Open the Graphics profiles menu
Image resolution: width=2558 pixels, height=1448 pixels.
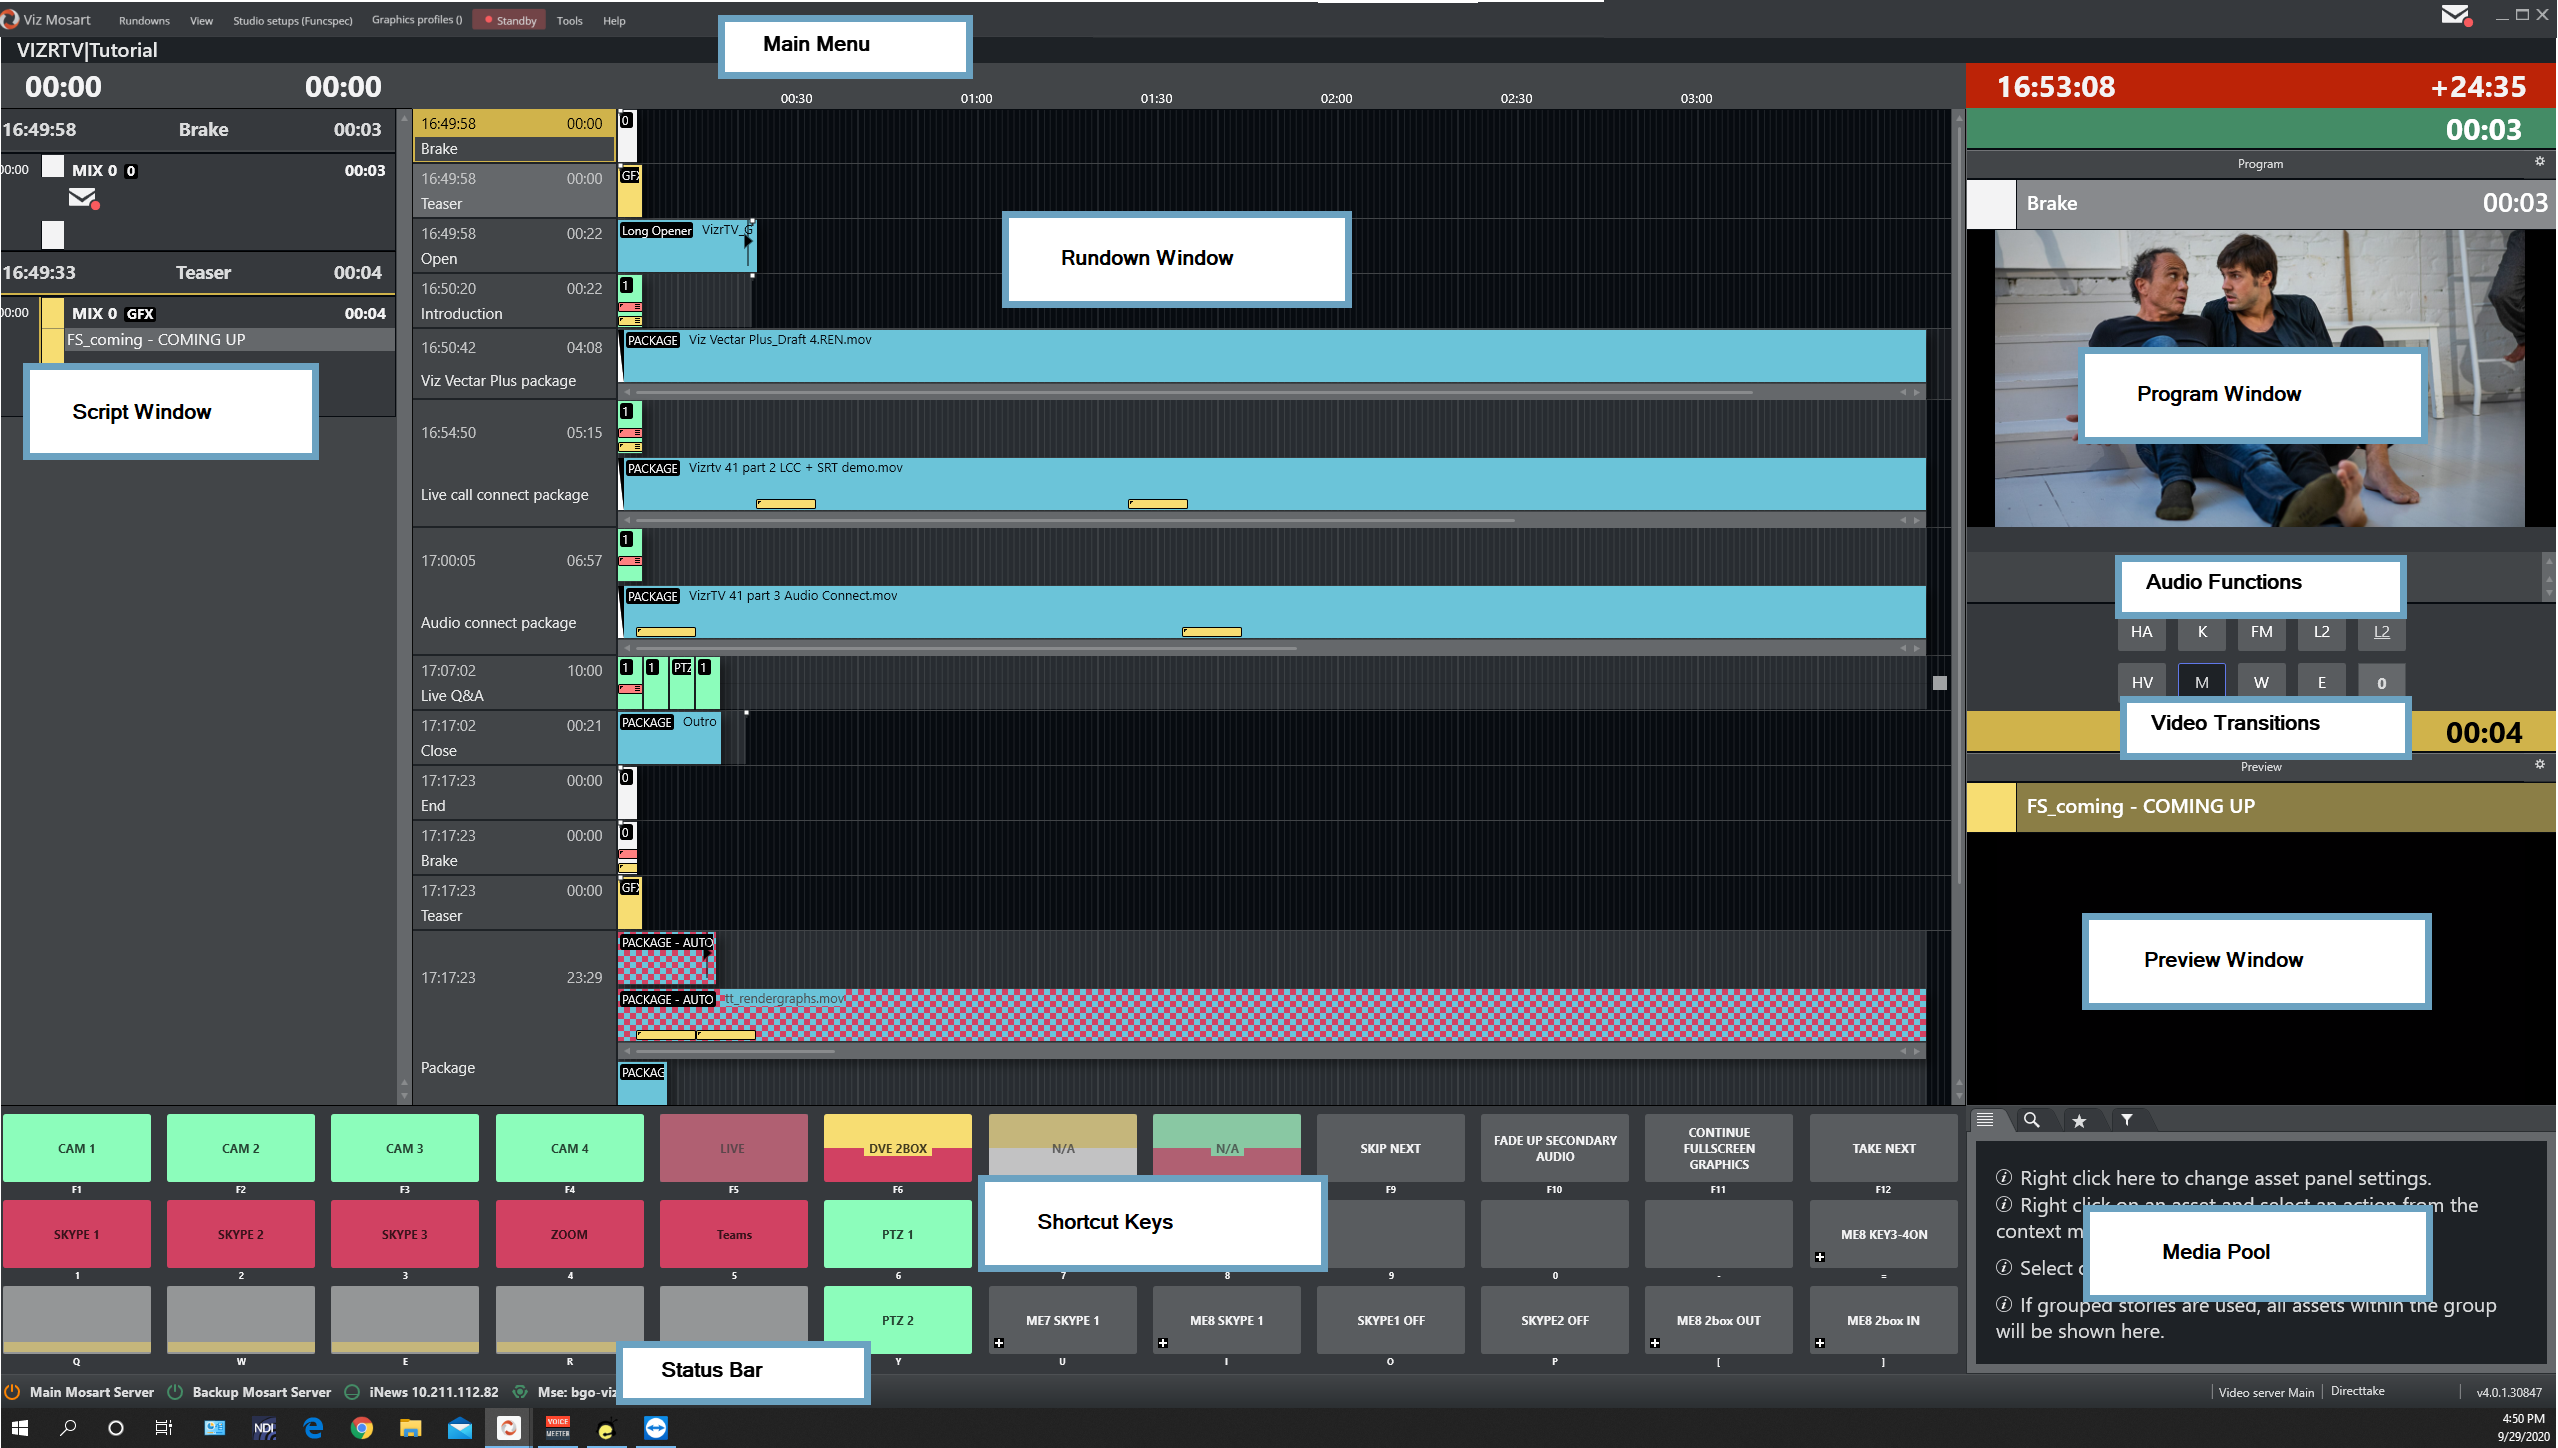click(x=417, y=20)
